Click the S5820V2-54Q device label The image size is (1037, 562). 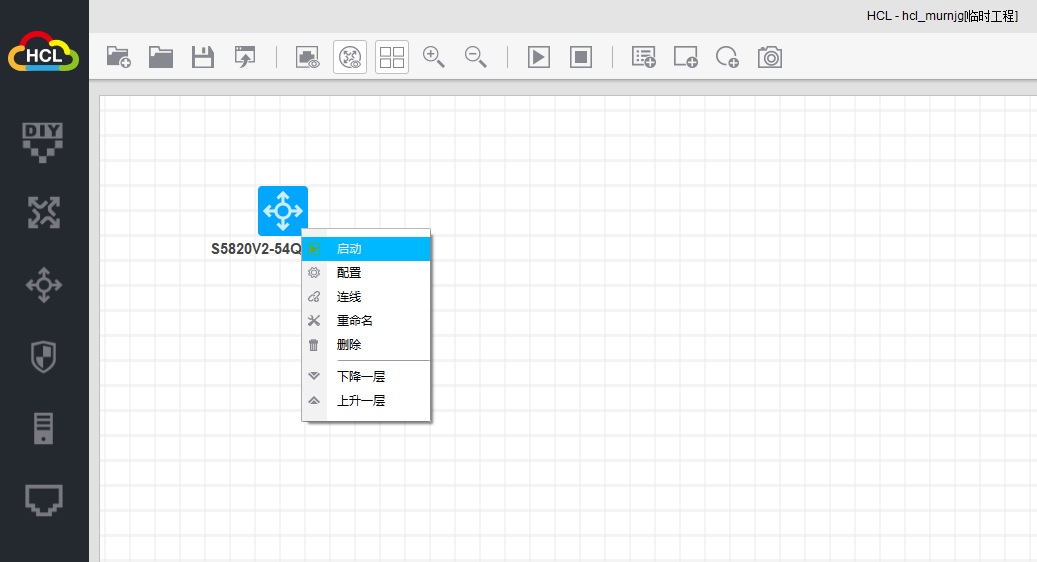[x=256, y=249]
